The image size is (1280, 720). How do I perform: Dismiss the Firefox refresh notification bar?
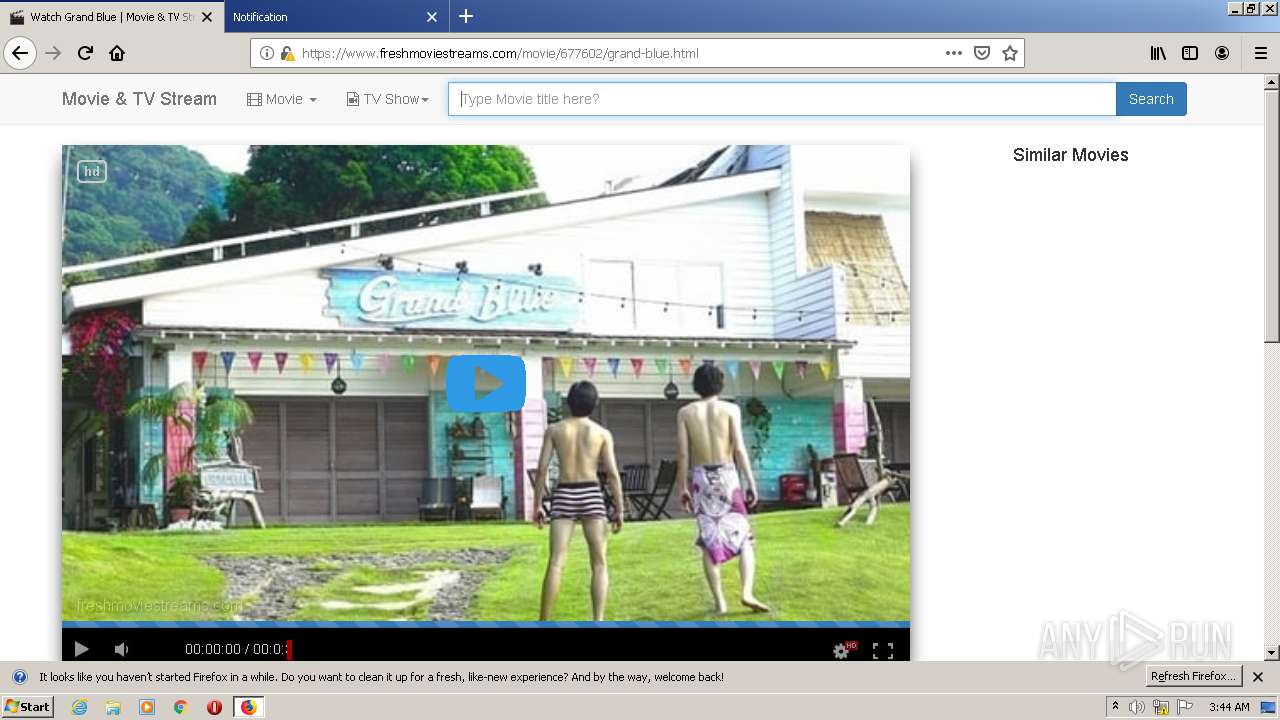coord(1258,677)
